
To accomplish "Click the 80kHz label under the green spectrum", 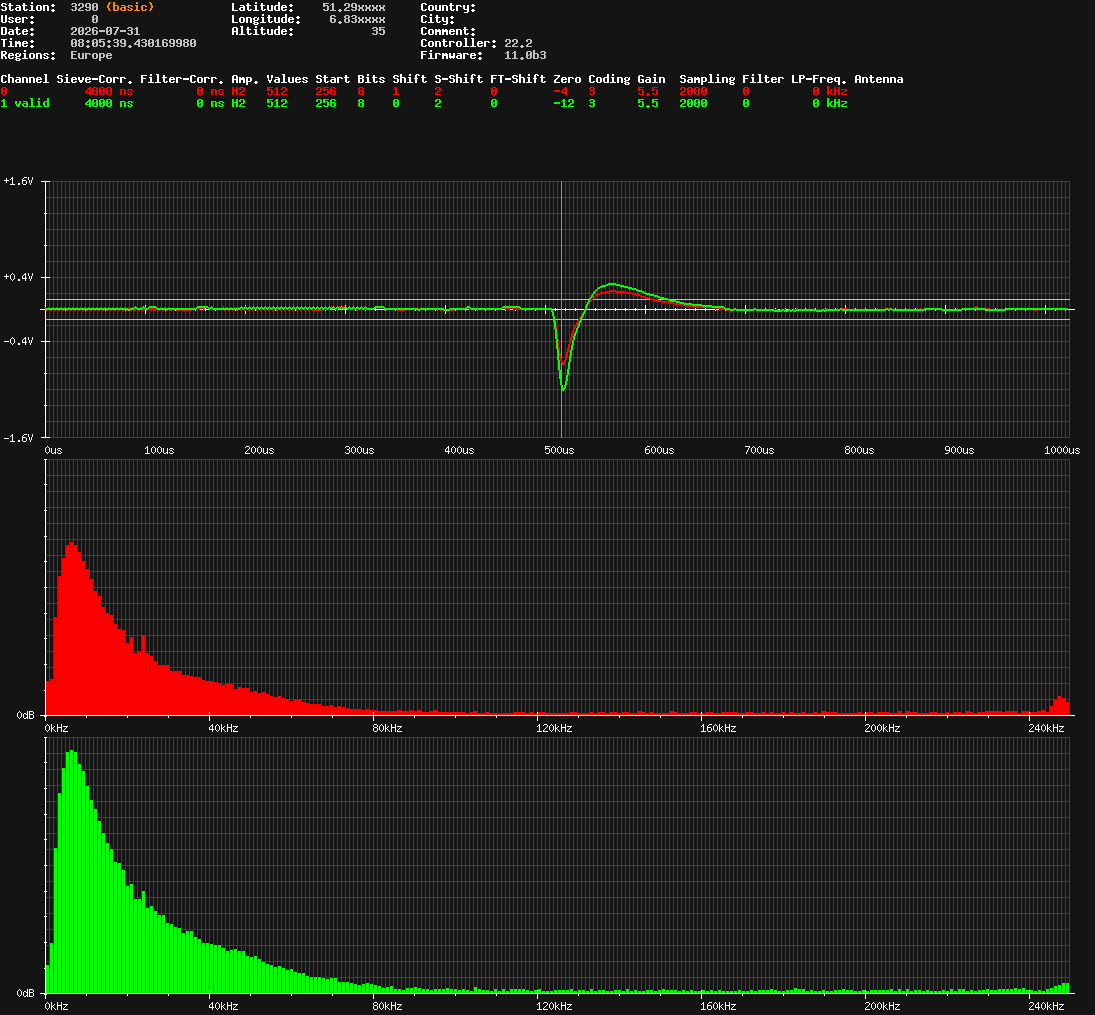I will pos(387,1007).
